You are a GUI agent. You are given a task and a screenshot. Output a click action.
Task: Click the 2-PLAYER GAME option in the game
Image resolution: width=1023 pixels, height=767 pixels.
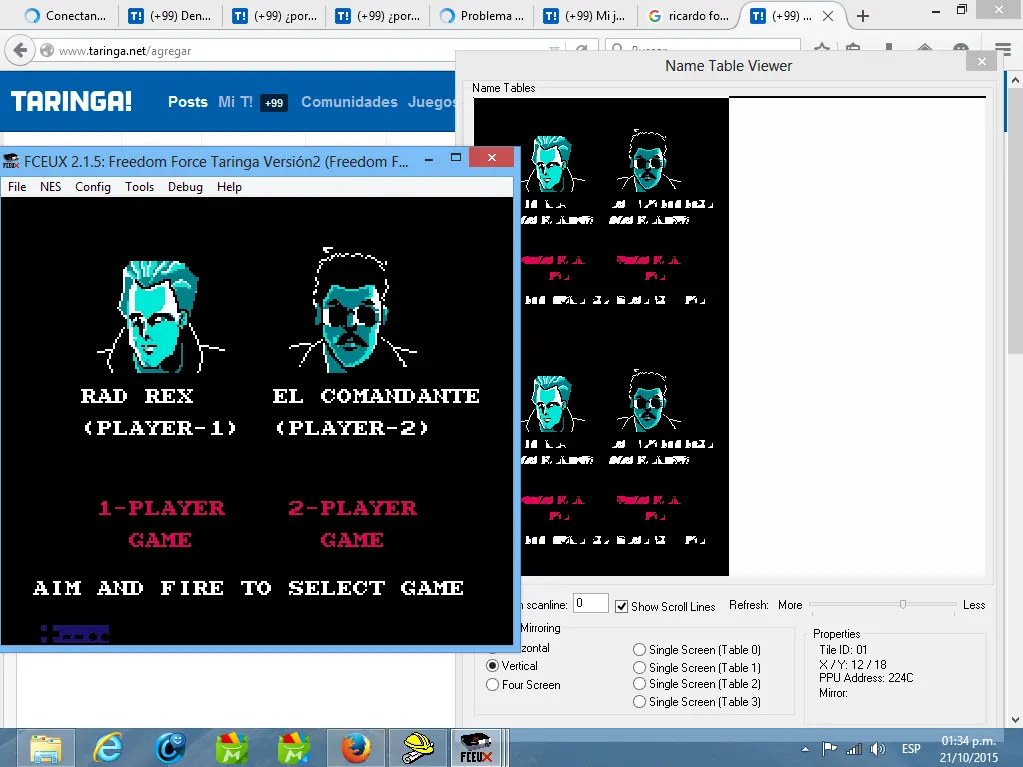click(352, 524)
